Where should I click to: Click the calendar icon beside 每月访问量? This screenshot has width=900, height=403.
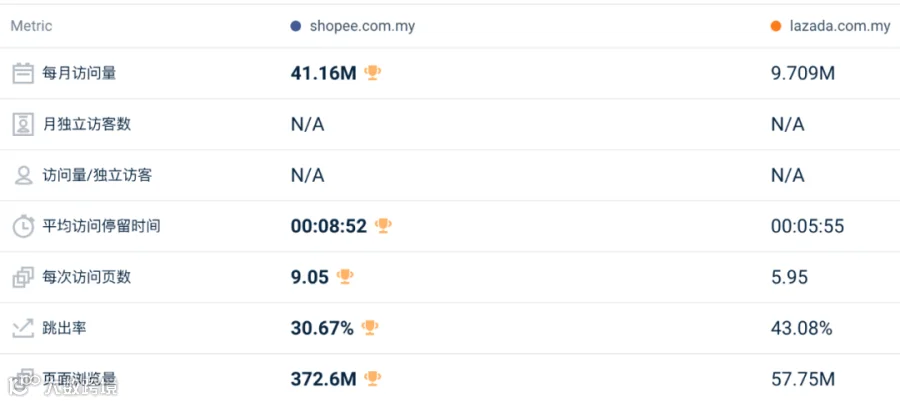[23, 73]
